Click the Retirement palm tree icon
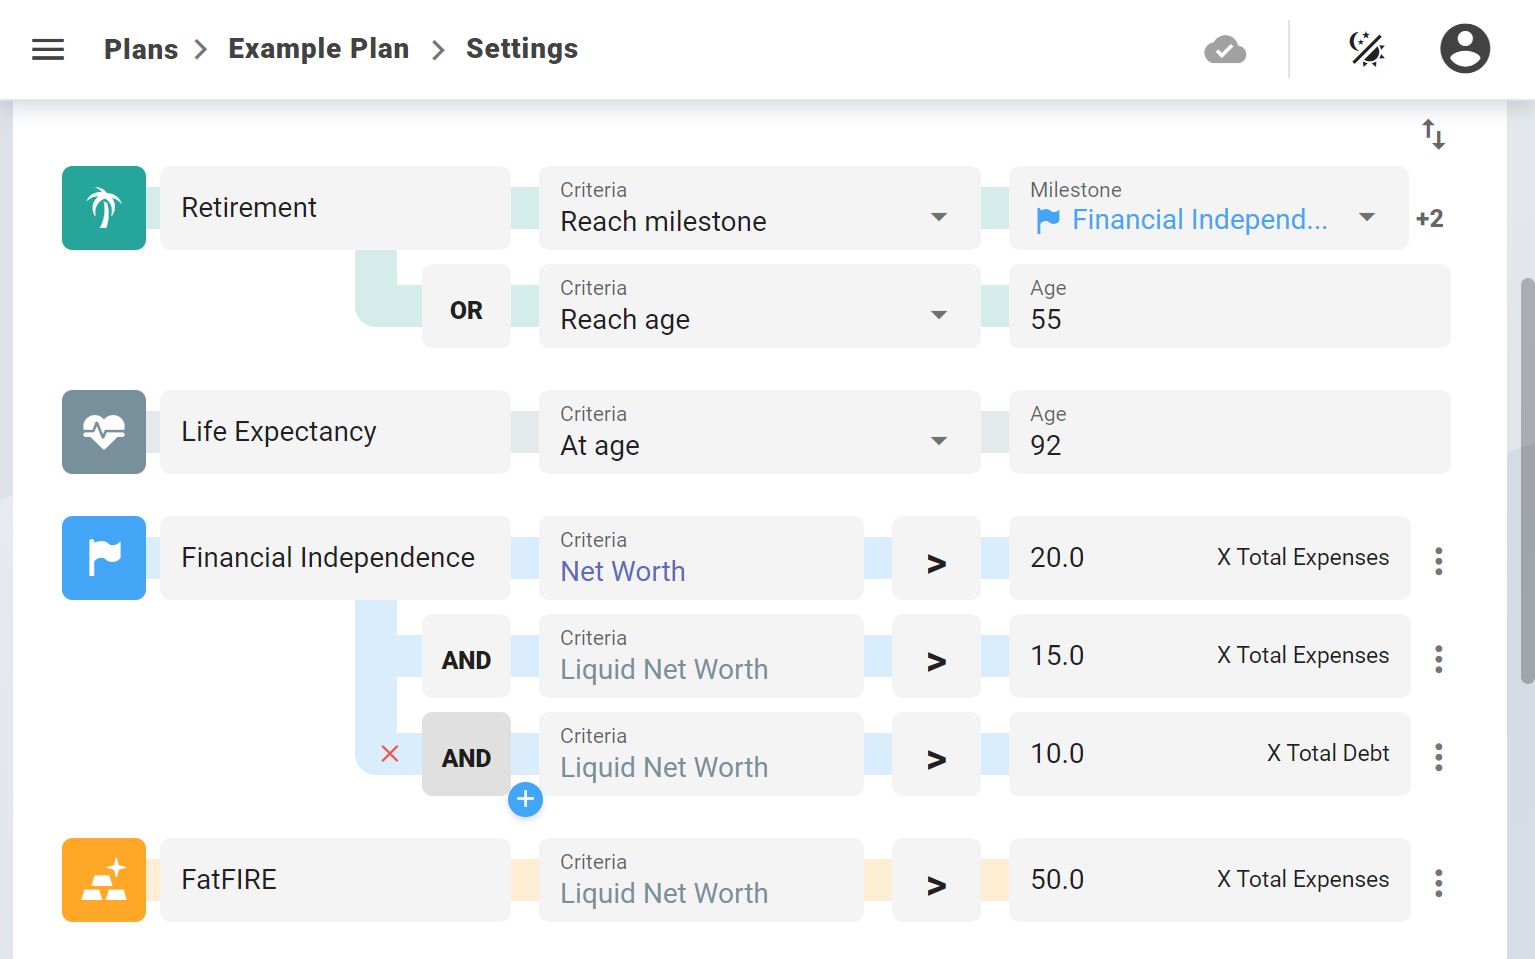1535x959 pixels. [x=104, y=208]
